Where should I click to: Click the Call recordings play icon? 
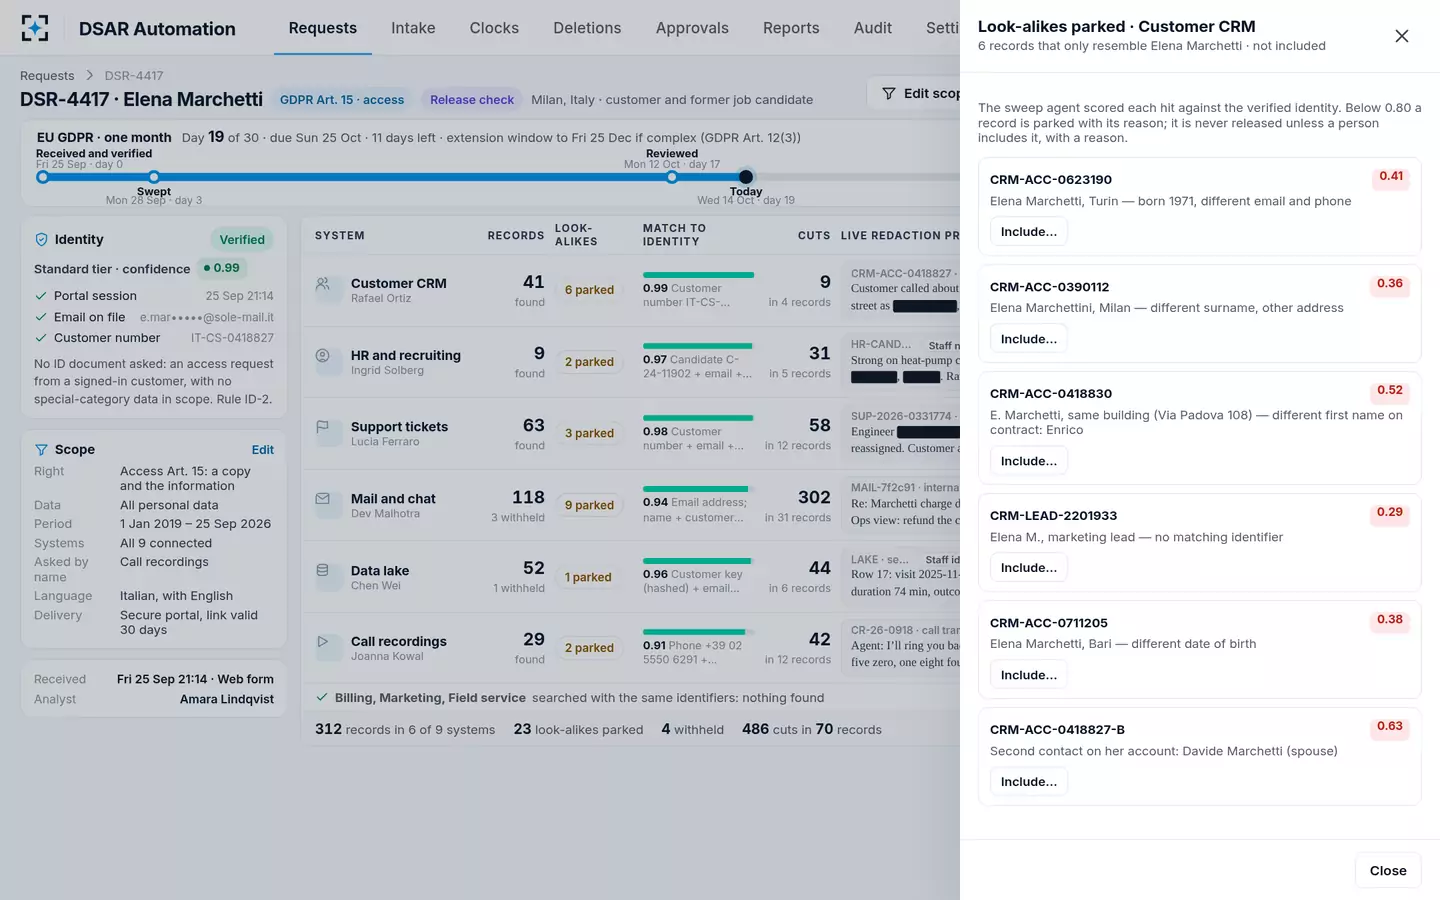(x=323, y=642)
